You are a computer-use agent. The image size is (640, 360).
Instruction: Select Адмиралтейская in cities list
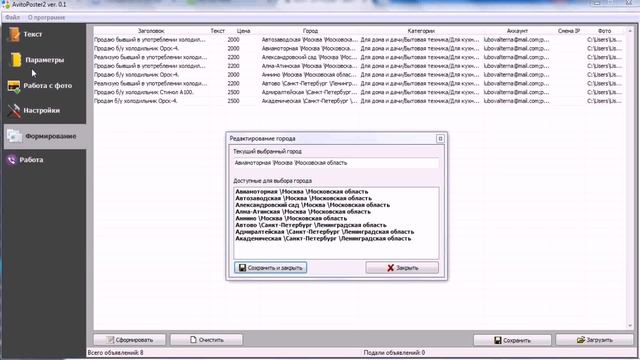click(x=324, y=231)
